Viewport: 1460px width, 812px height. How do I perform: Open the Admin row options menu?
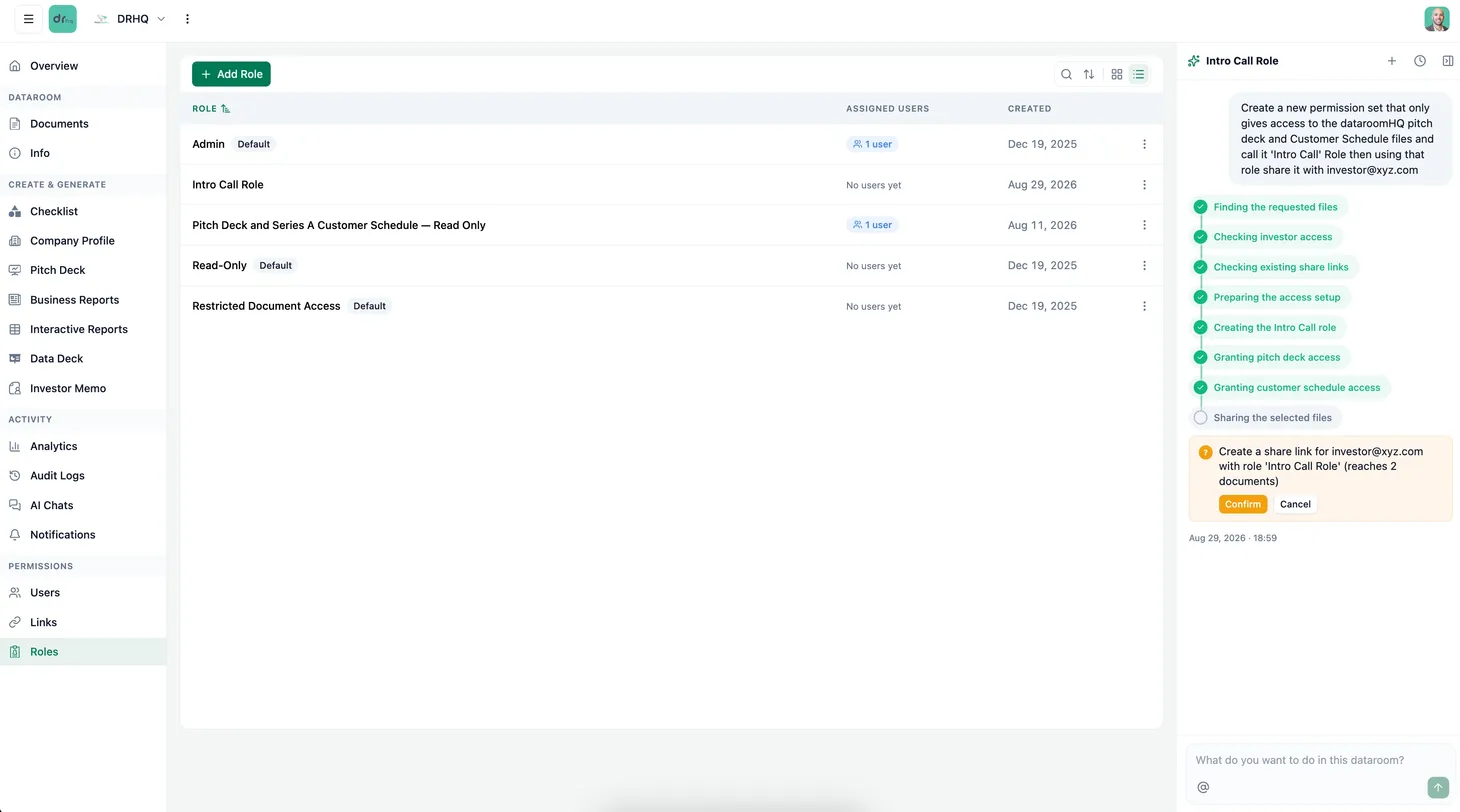click(1144, 144)
